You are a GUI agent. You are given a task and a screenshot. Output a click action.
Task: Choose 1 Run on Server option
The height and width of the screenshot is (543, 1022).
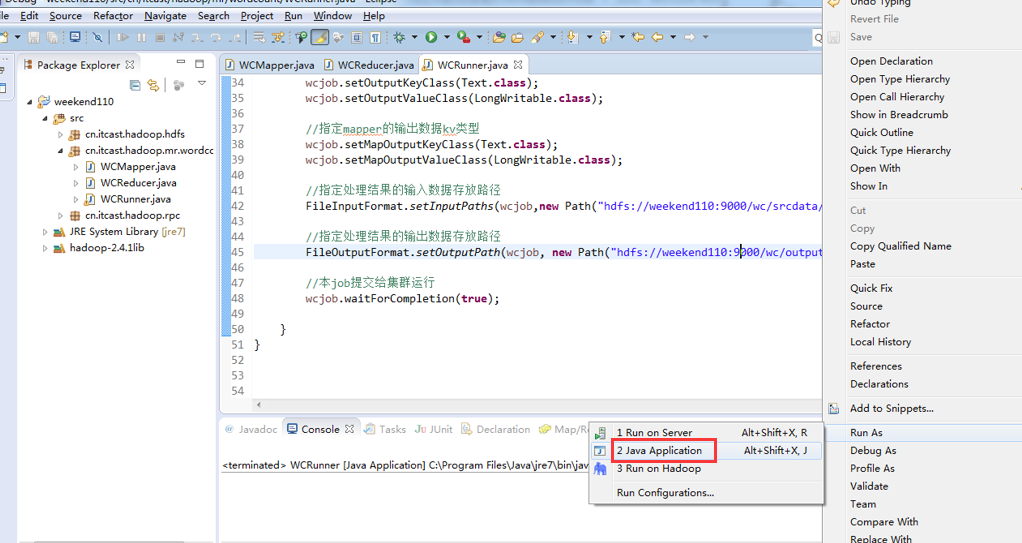tap(707, 432)
